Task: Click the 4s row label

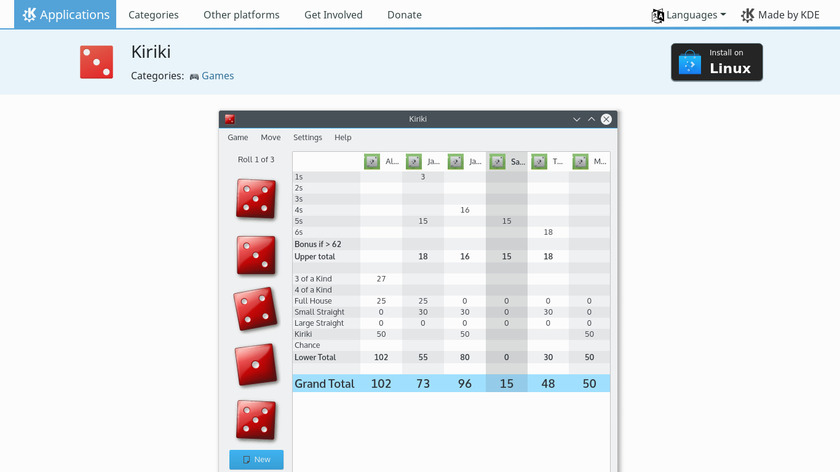Action: click(x=298, y=210)
